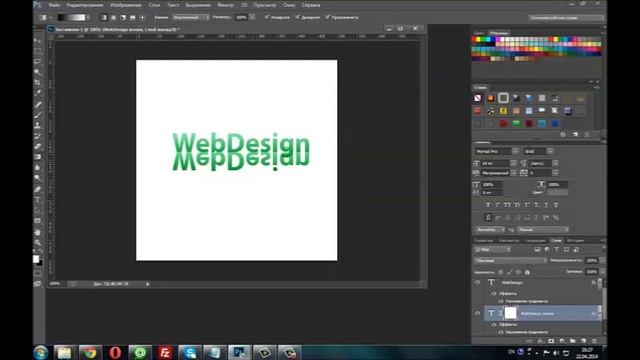Click the layer opacity value field

tap(591, 260)
